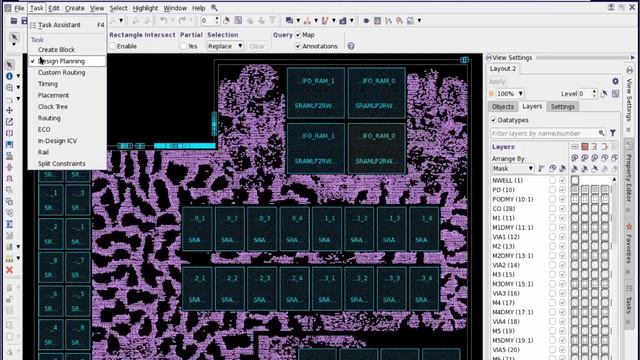Click first pattern swatch in CO (28) row

click(x=575, y=209)
